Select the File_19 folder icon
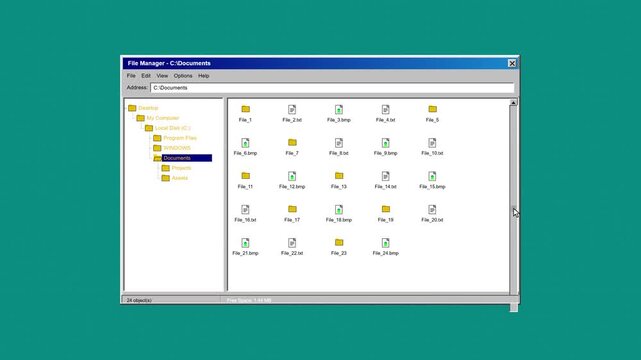Screen dimensions: 641x360 pos(385,209)
